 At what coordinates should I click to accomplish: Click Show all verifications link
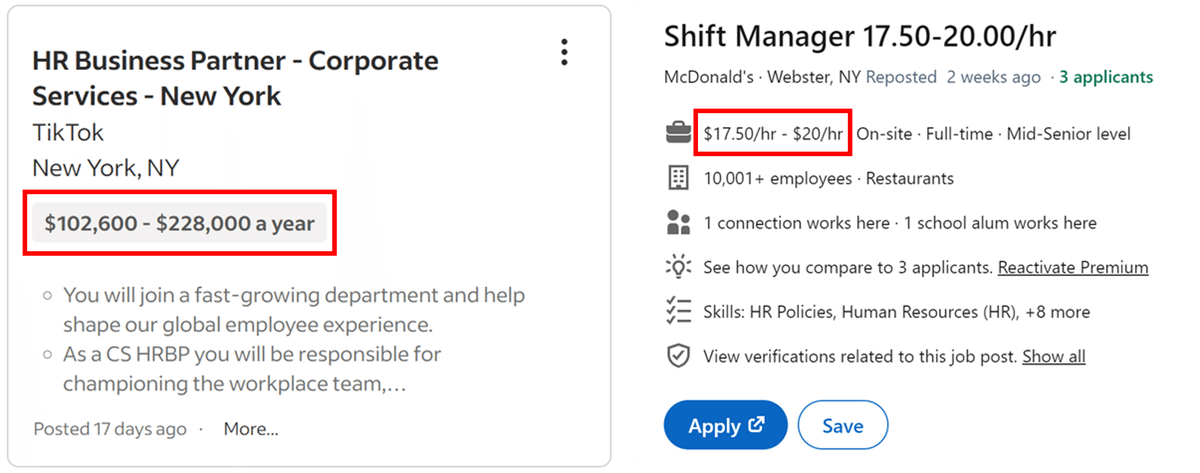(x=1054, y=356)
